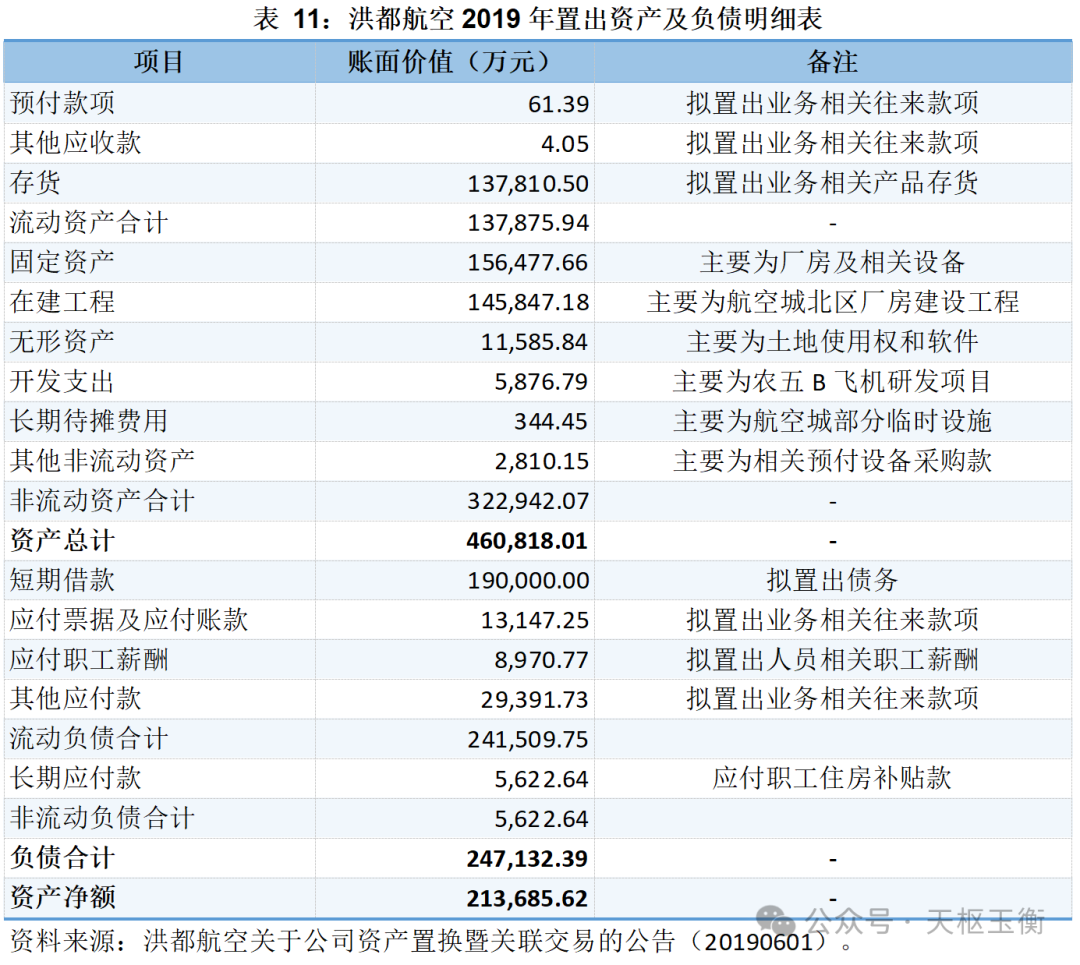
Task: Select the 长期待摊费用 value 344.45
Action: click(551, 421)
